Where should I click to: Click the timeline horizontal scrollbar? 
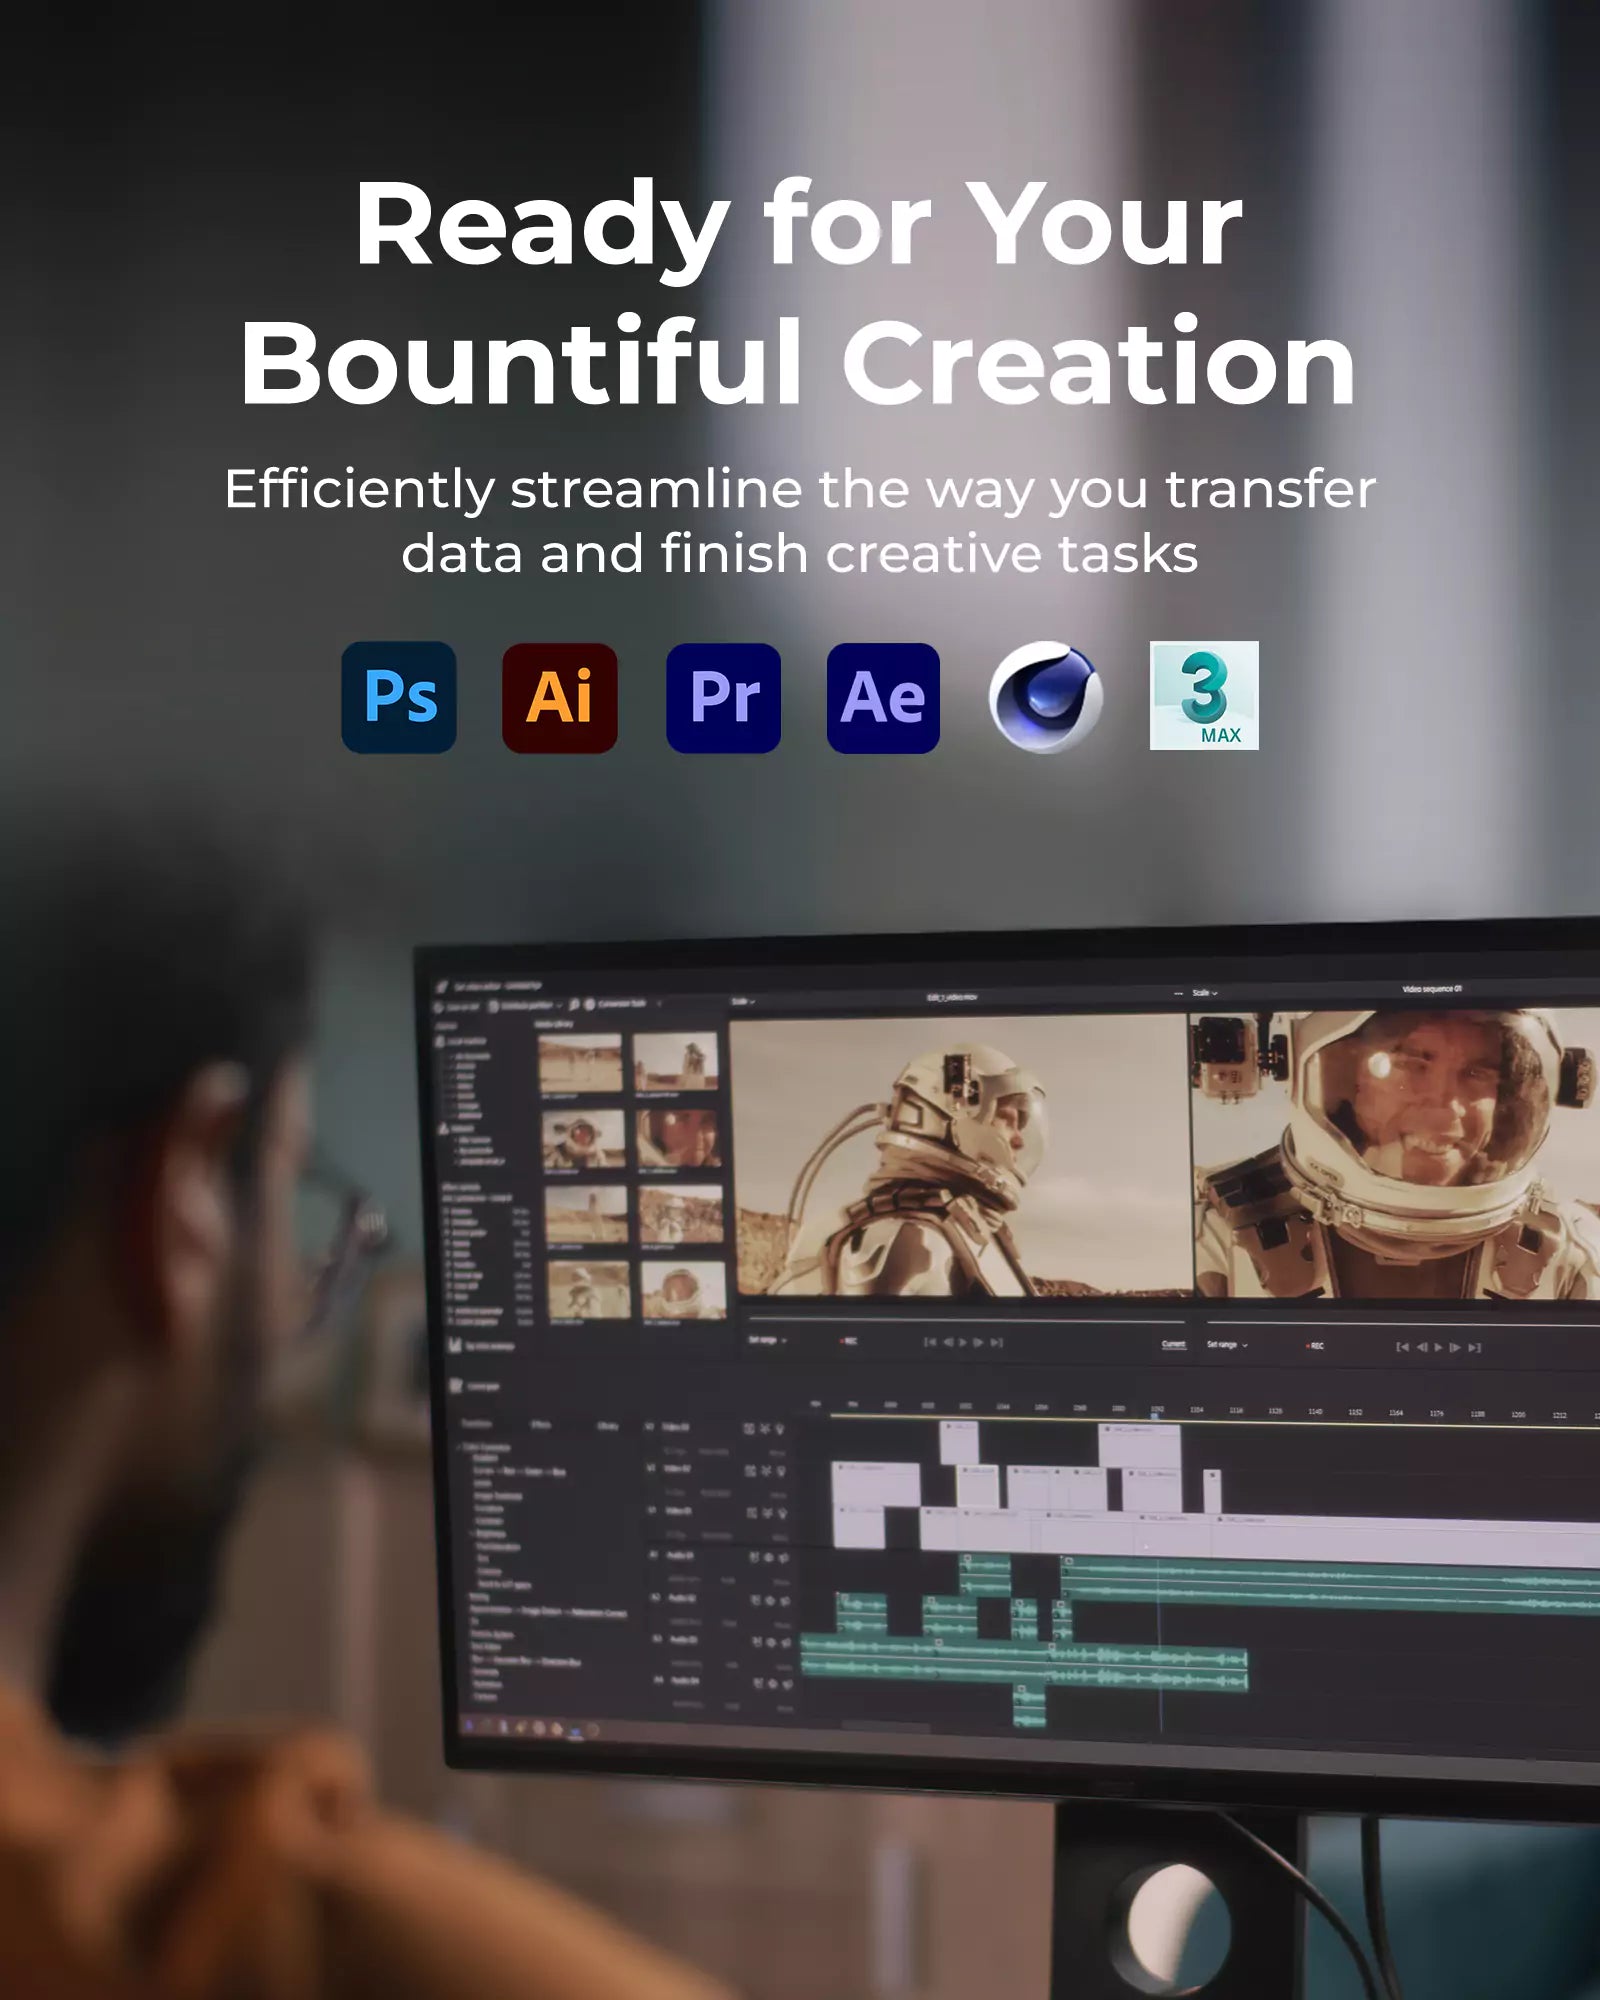tap(885, 1727)
